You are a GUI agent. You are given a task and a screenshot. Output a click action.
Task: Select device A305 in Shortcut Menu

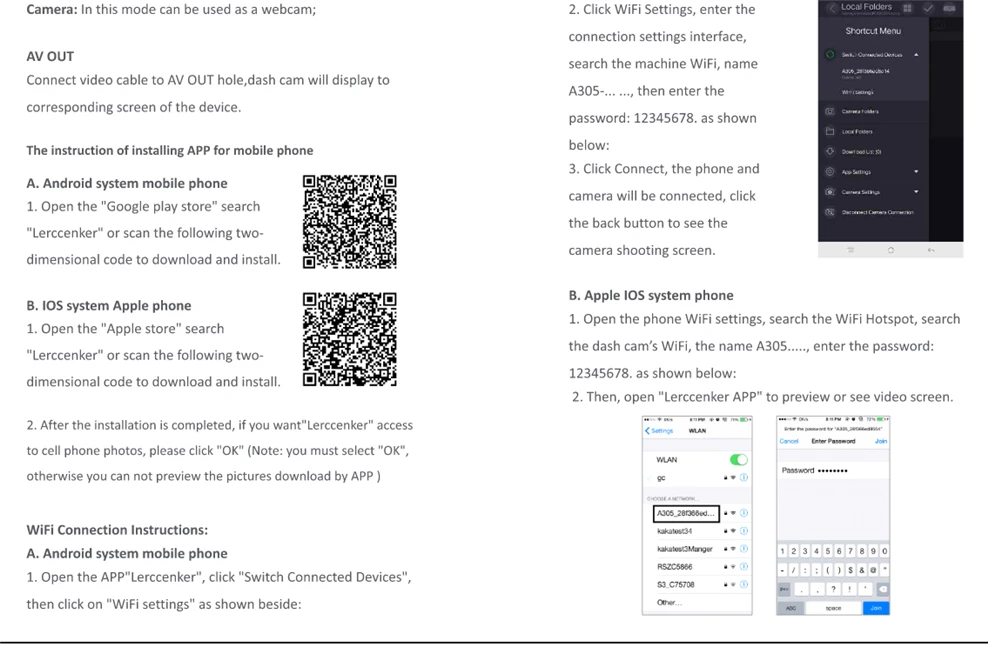tap(865, 71)
